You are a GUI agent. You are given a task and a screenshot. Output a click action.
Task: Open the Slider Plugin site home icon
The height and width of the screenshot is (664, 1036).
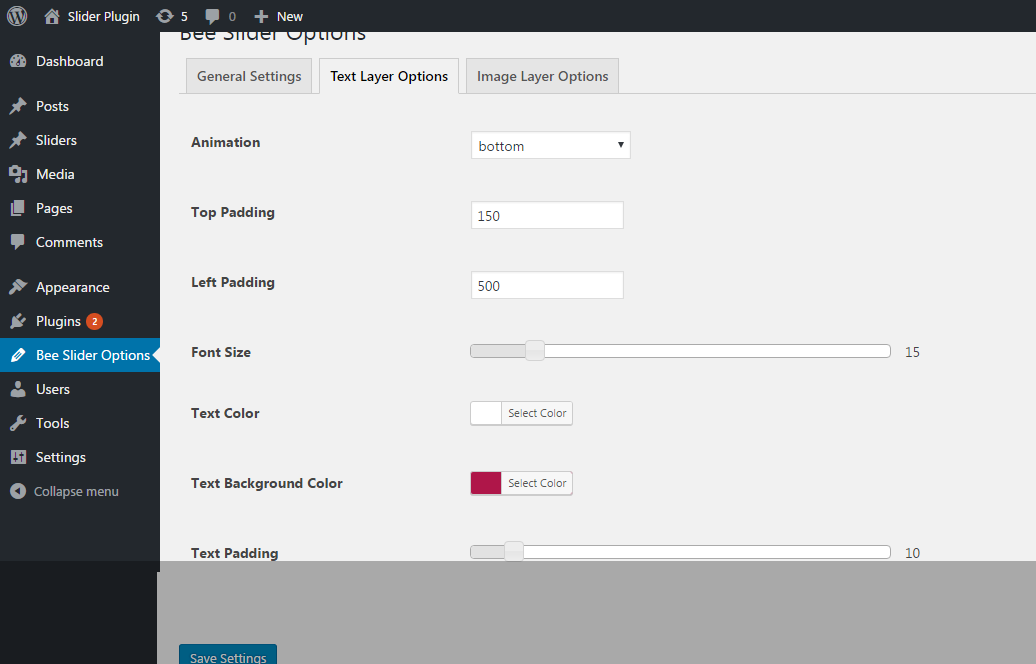(52, 16)
